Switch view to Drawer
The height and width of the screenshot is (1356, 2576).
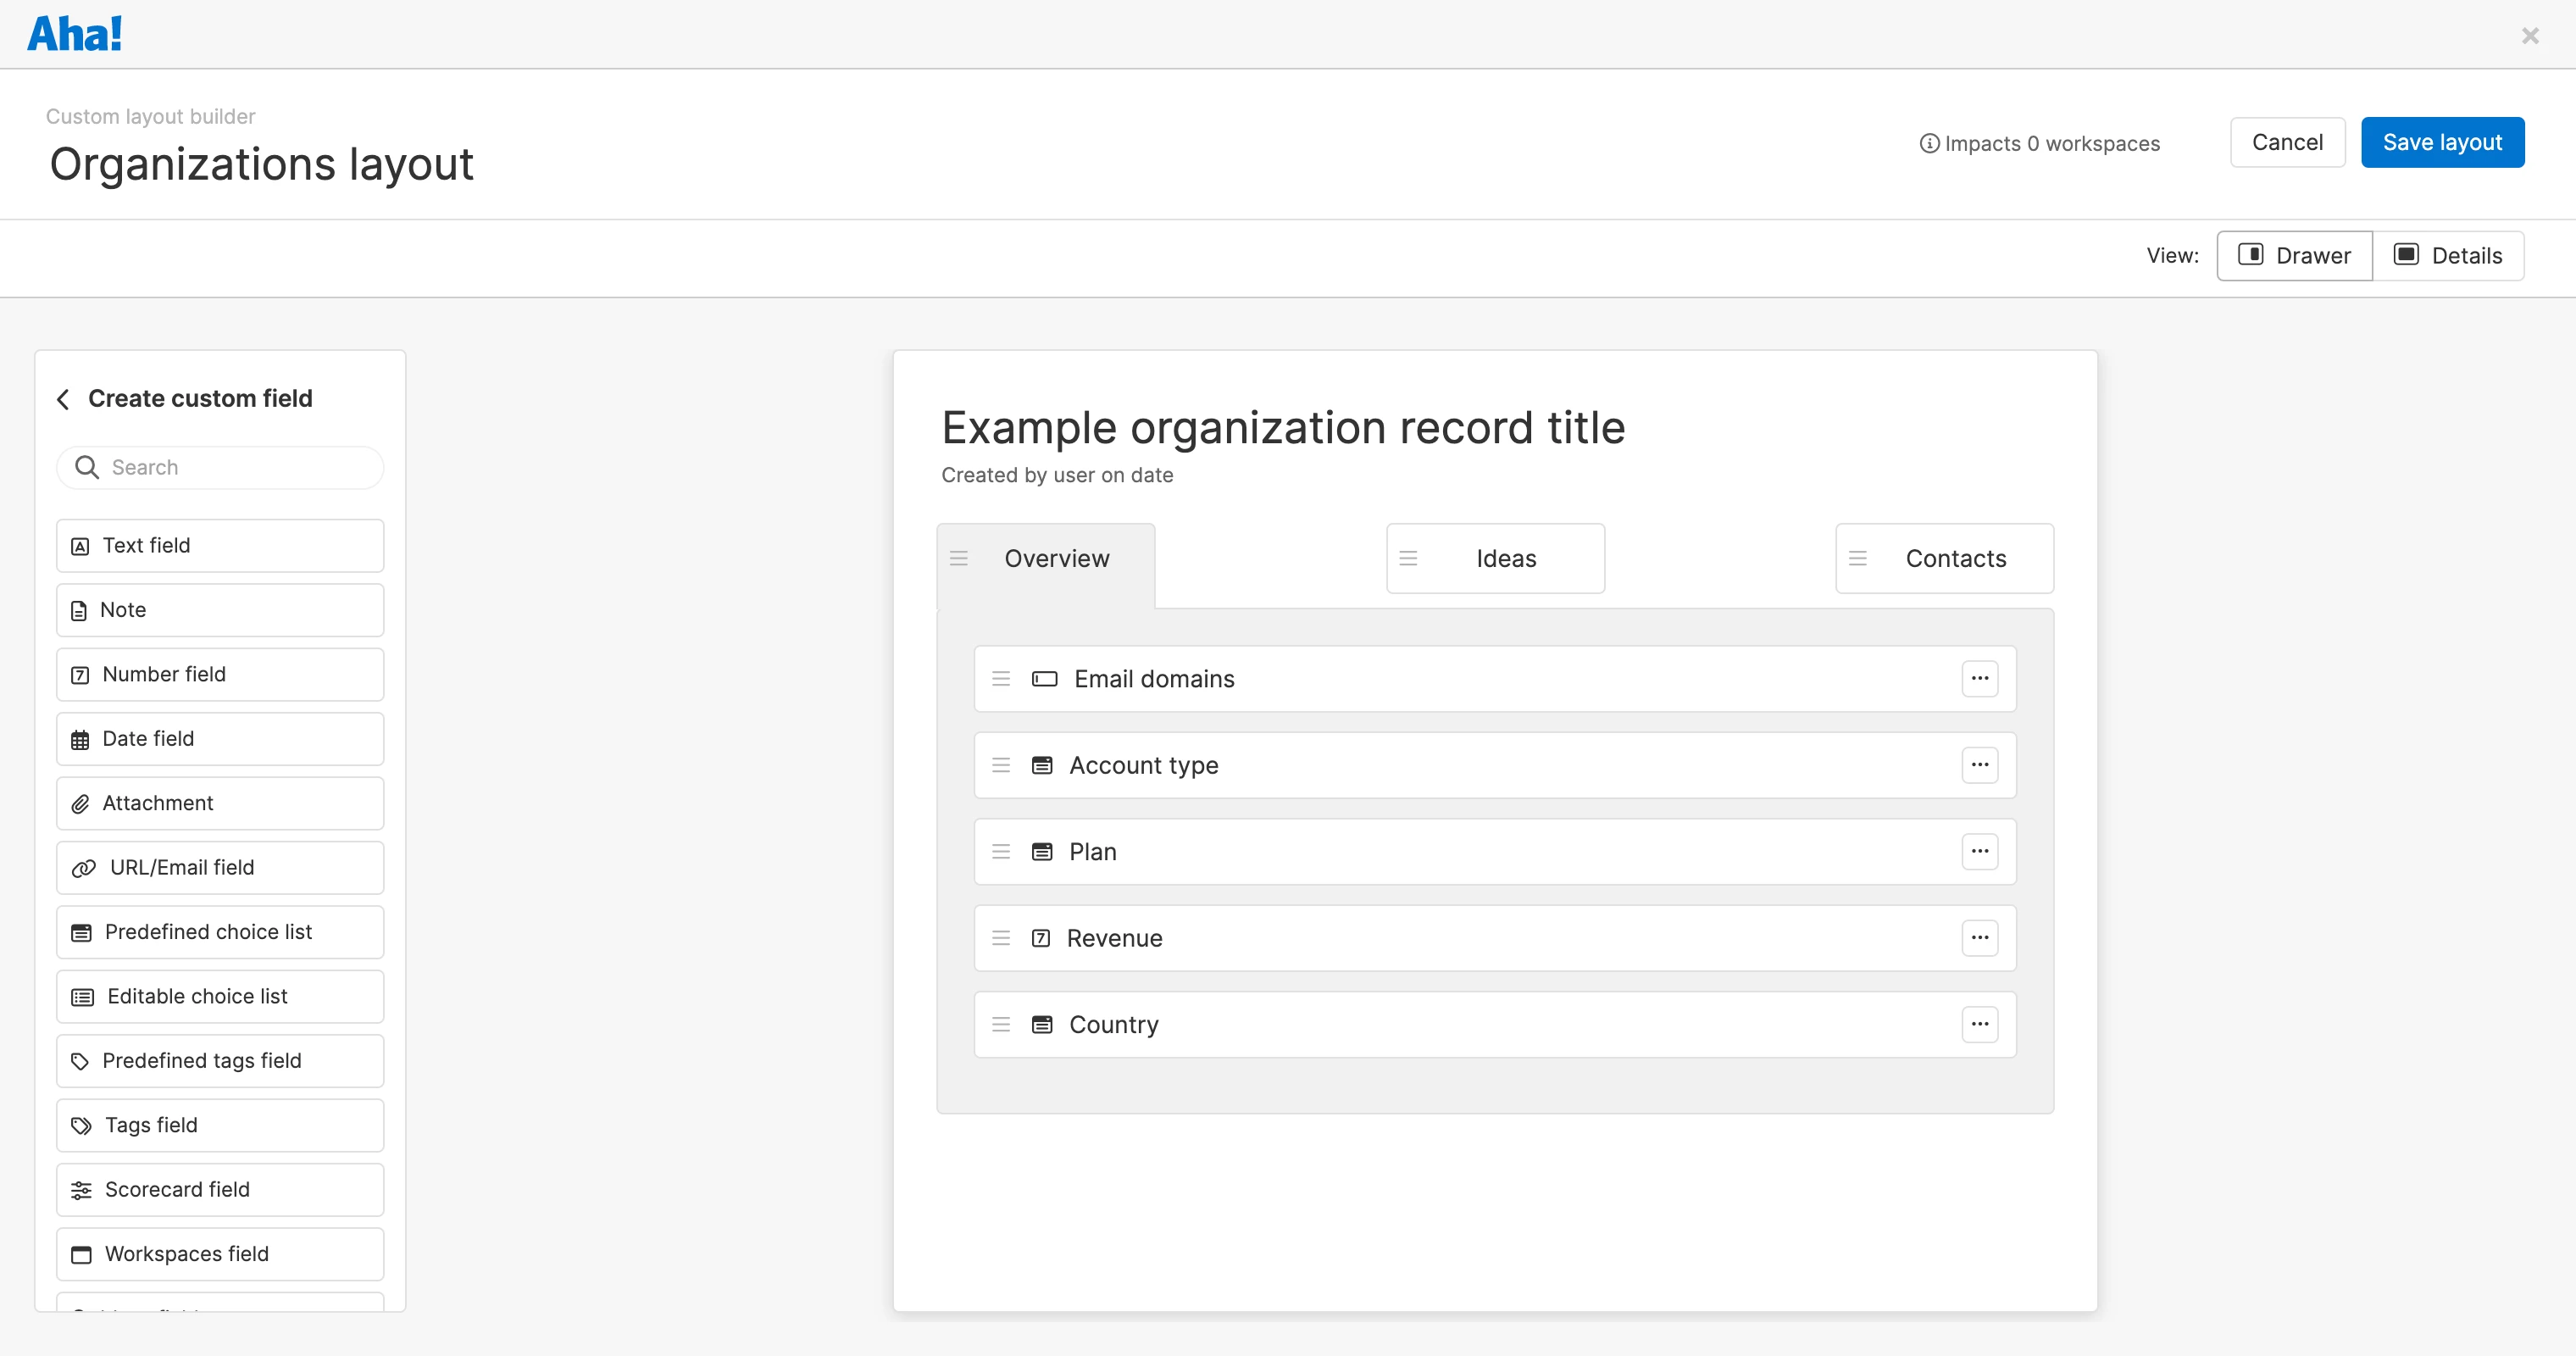[x=2294, y=256]
